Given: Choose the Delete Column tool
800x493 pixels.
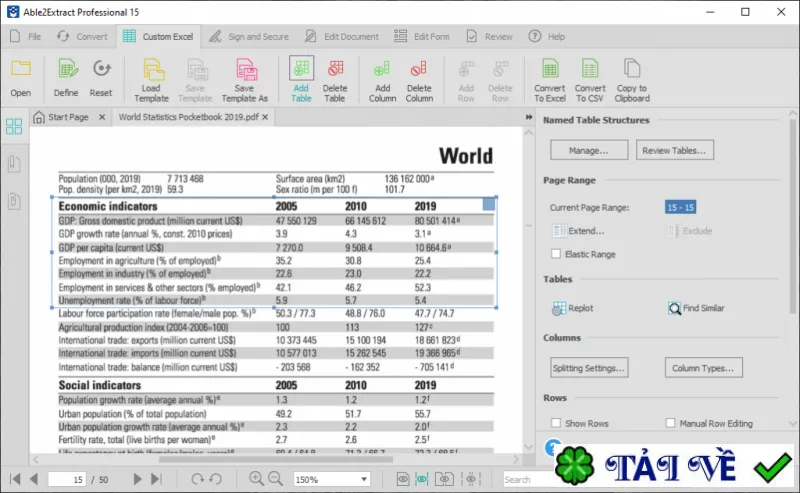Looking at the screenshot, I should click(419, 80).
